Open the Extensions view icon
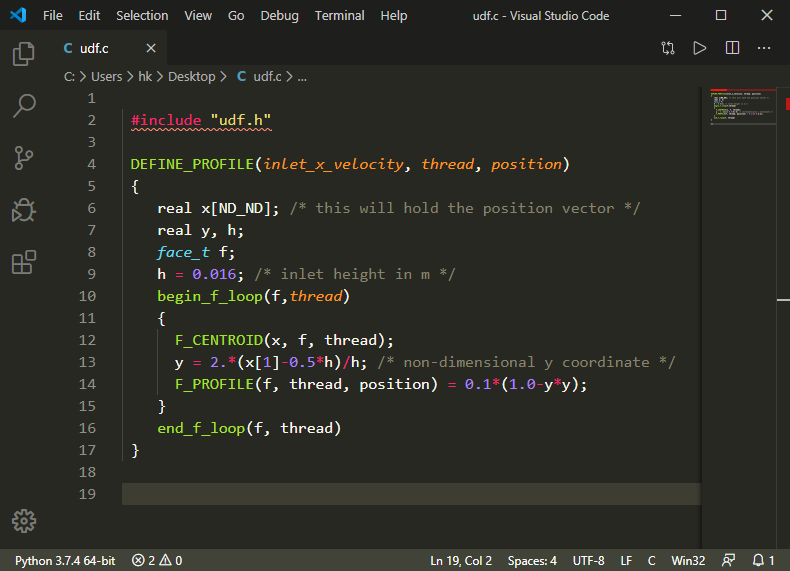The width and height of the screenshot is (790, 571). coord(23,263)
